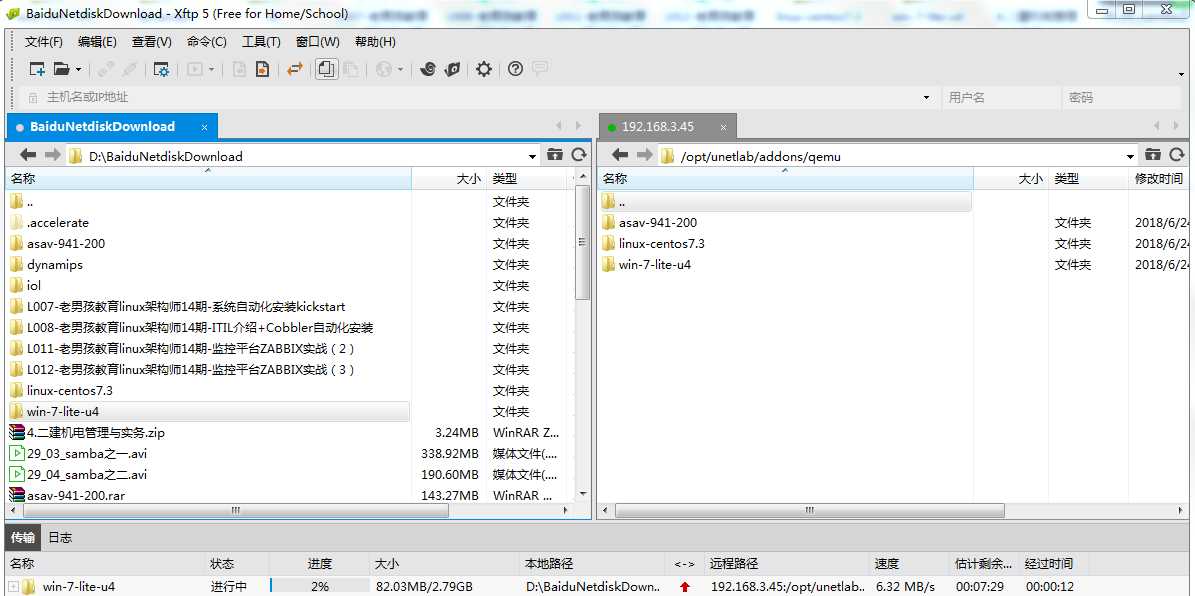Select the iol folder

[34, 286]
